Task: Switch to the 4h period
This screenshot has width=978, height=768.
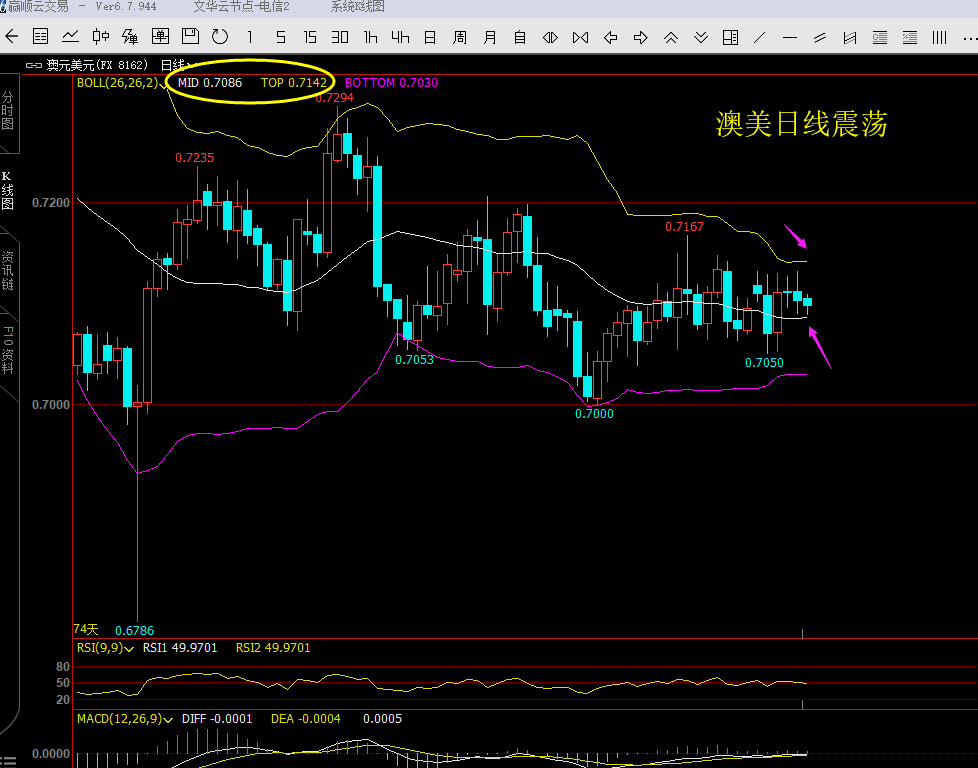Action: [400, 37]
